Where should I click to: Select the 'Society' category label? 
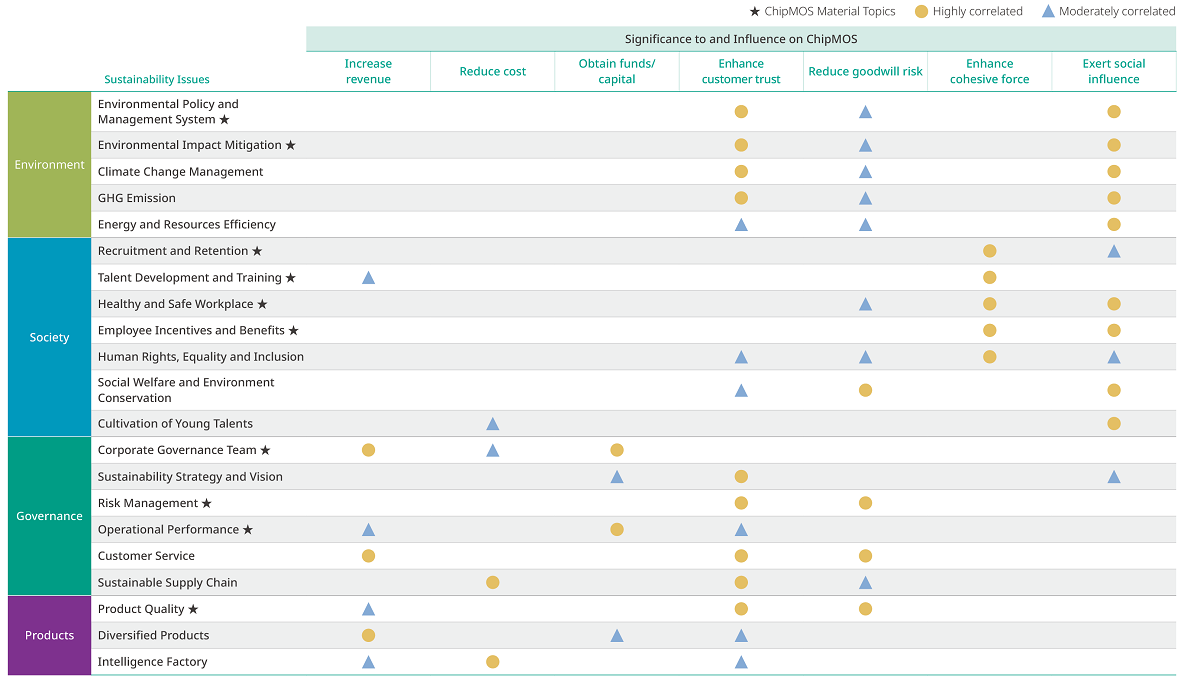click(x=49, y=337)
